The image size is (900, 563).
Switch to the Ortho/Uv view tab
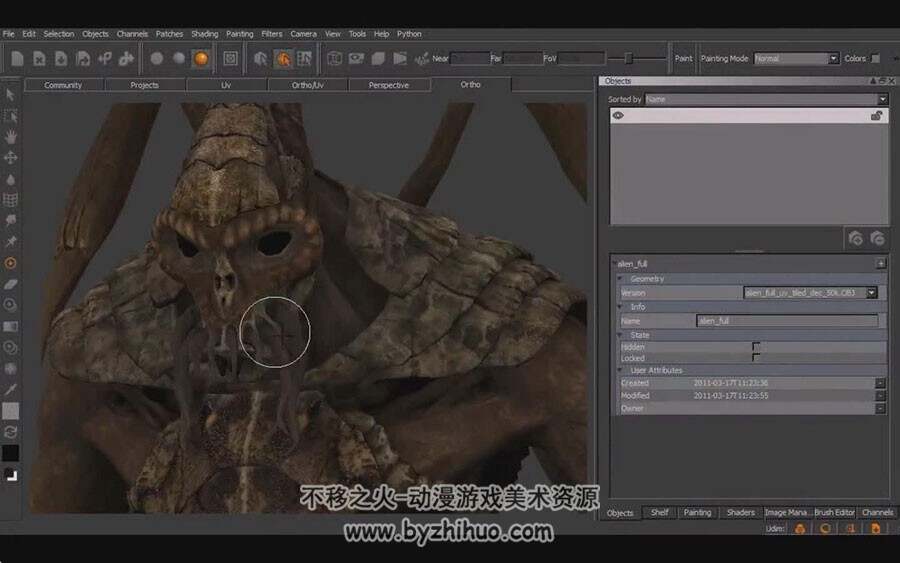(307, 85)
